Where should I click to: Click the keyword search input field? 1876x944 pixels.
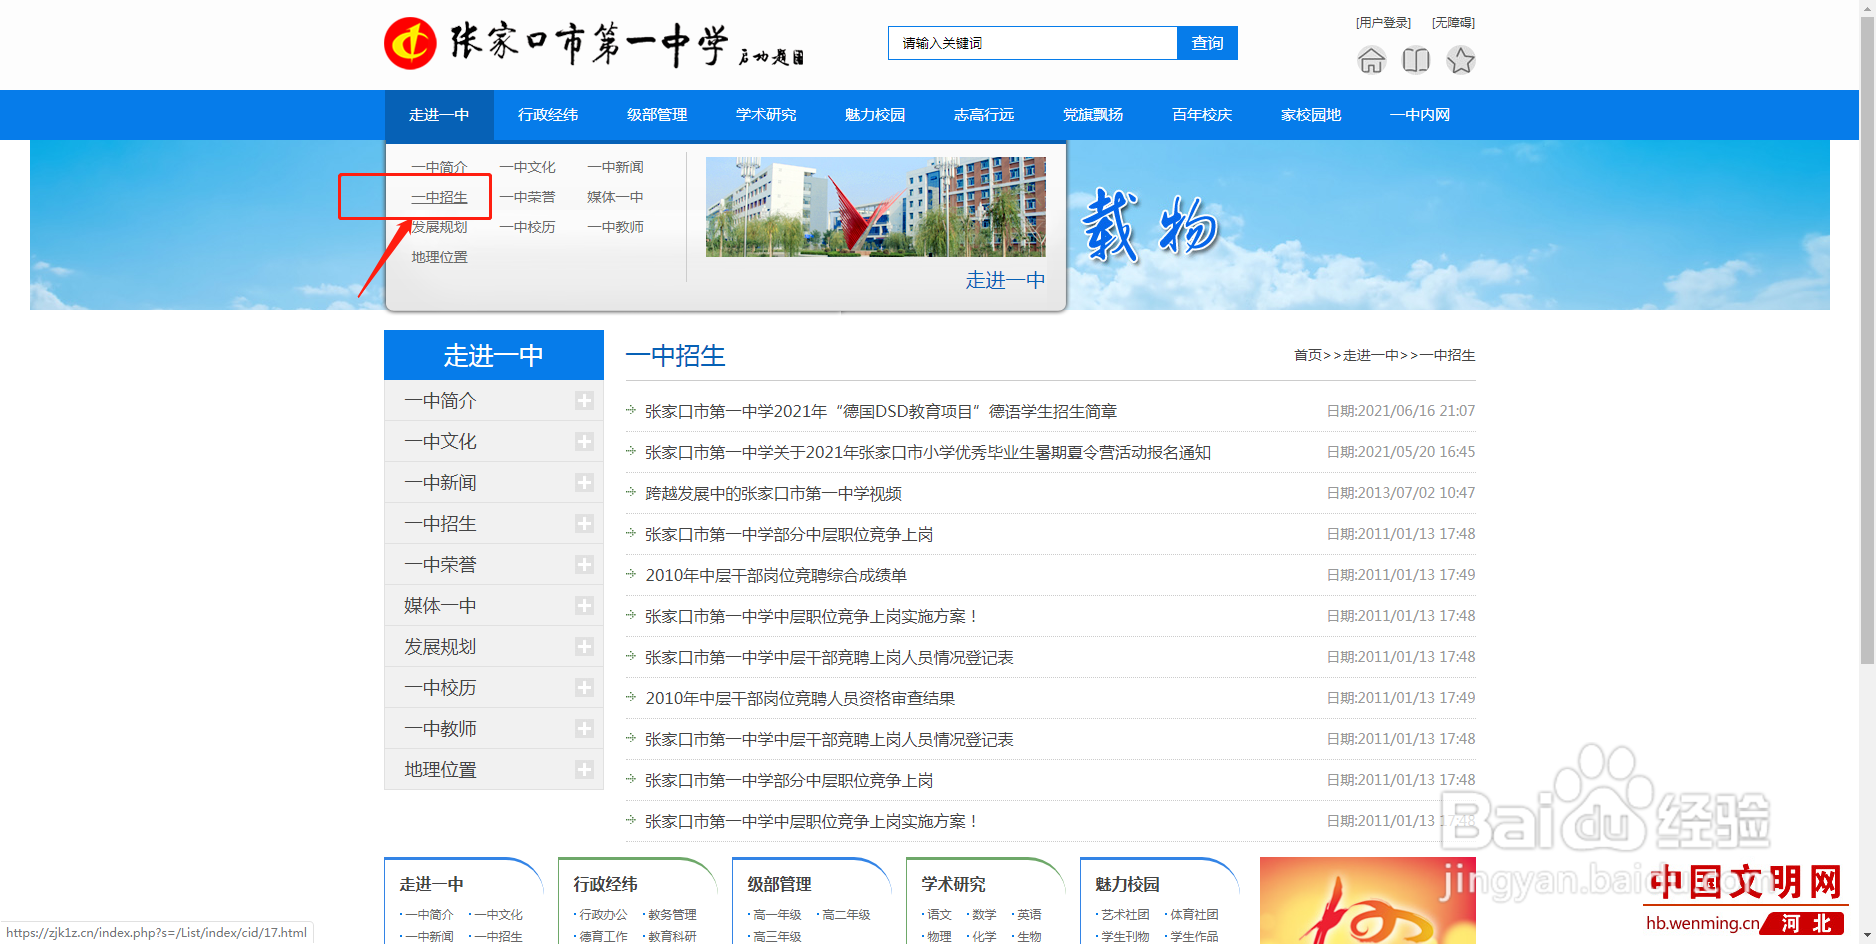pyautogui.click(x=1032, y=43)
